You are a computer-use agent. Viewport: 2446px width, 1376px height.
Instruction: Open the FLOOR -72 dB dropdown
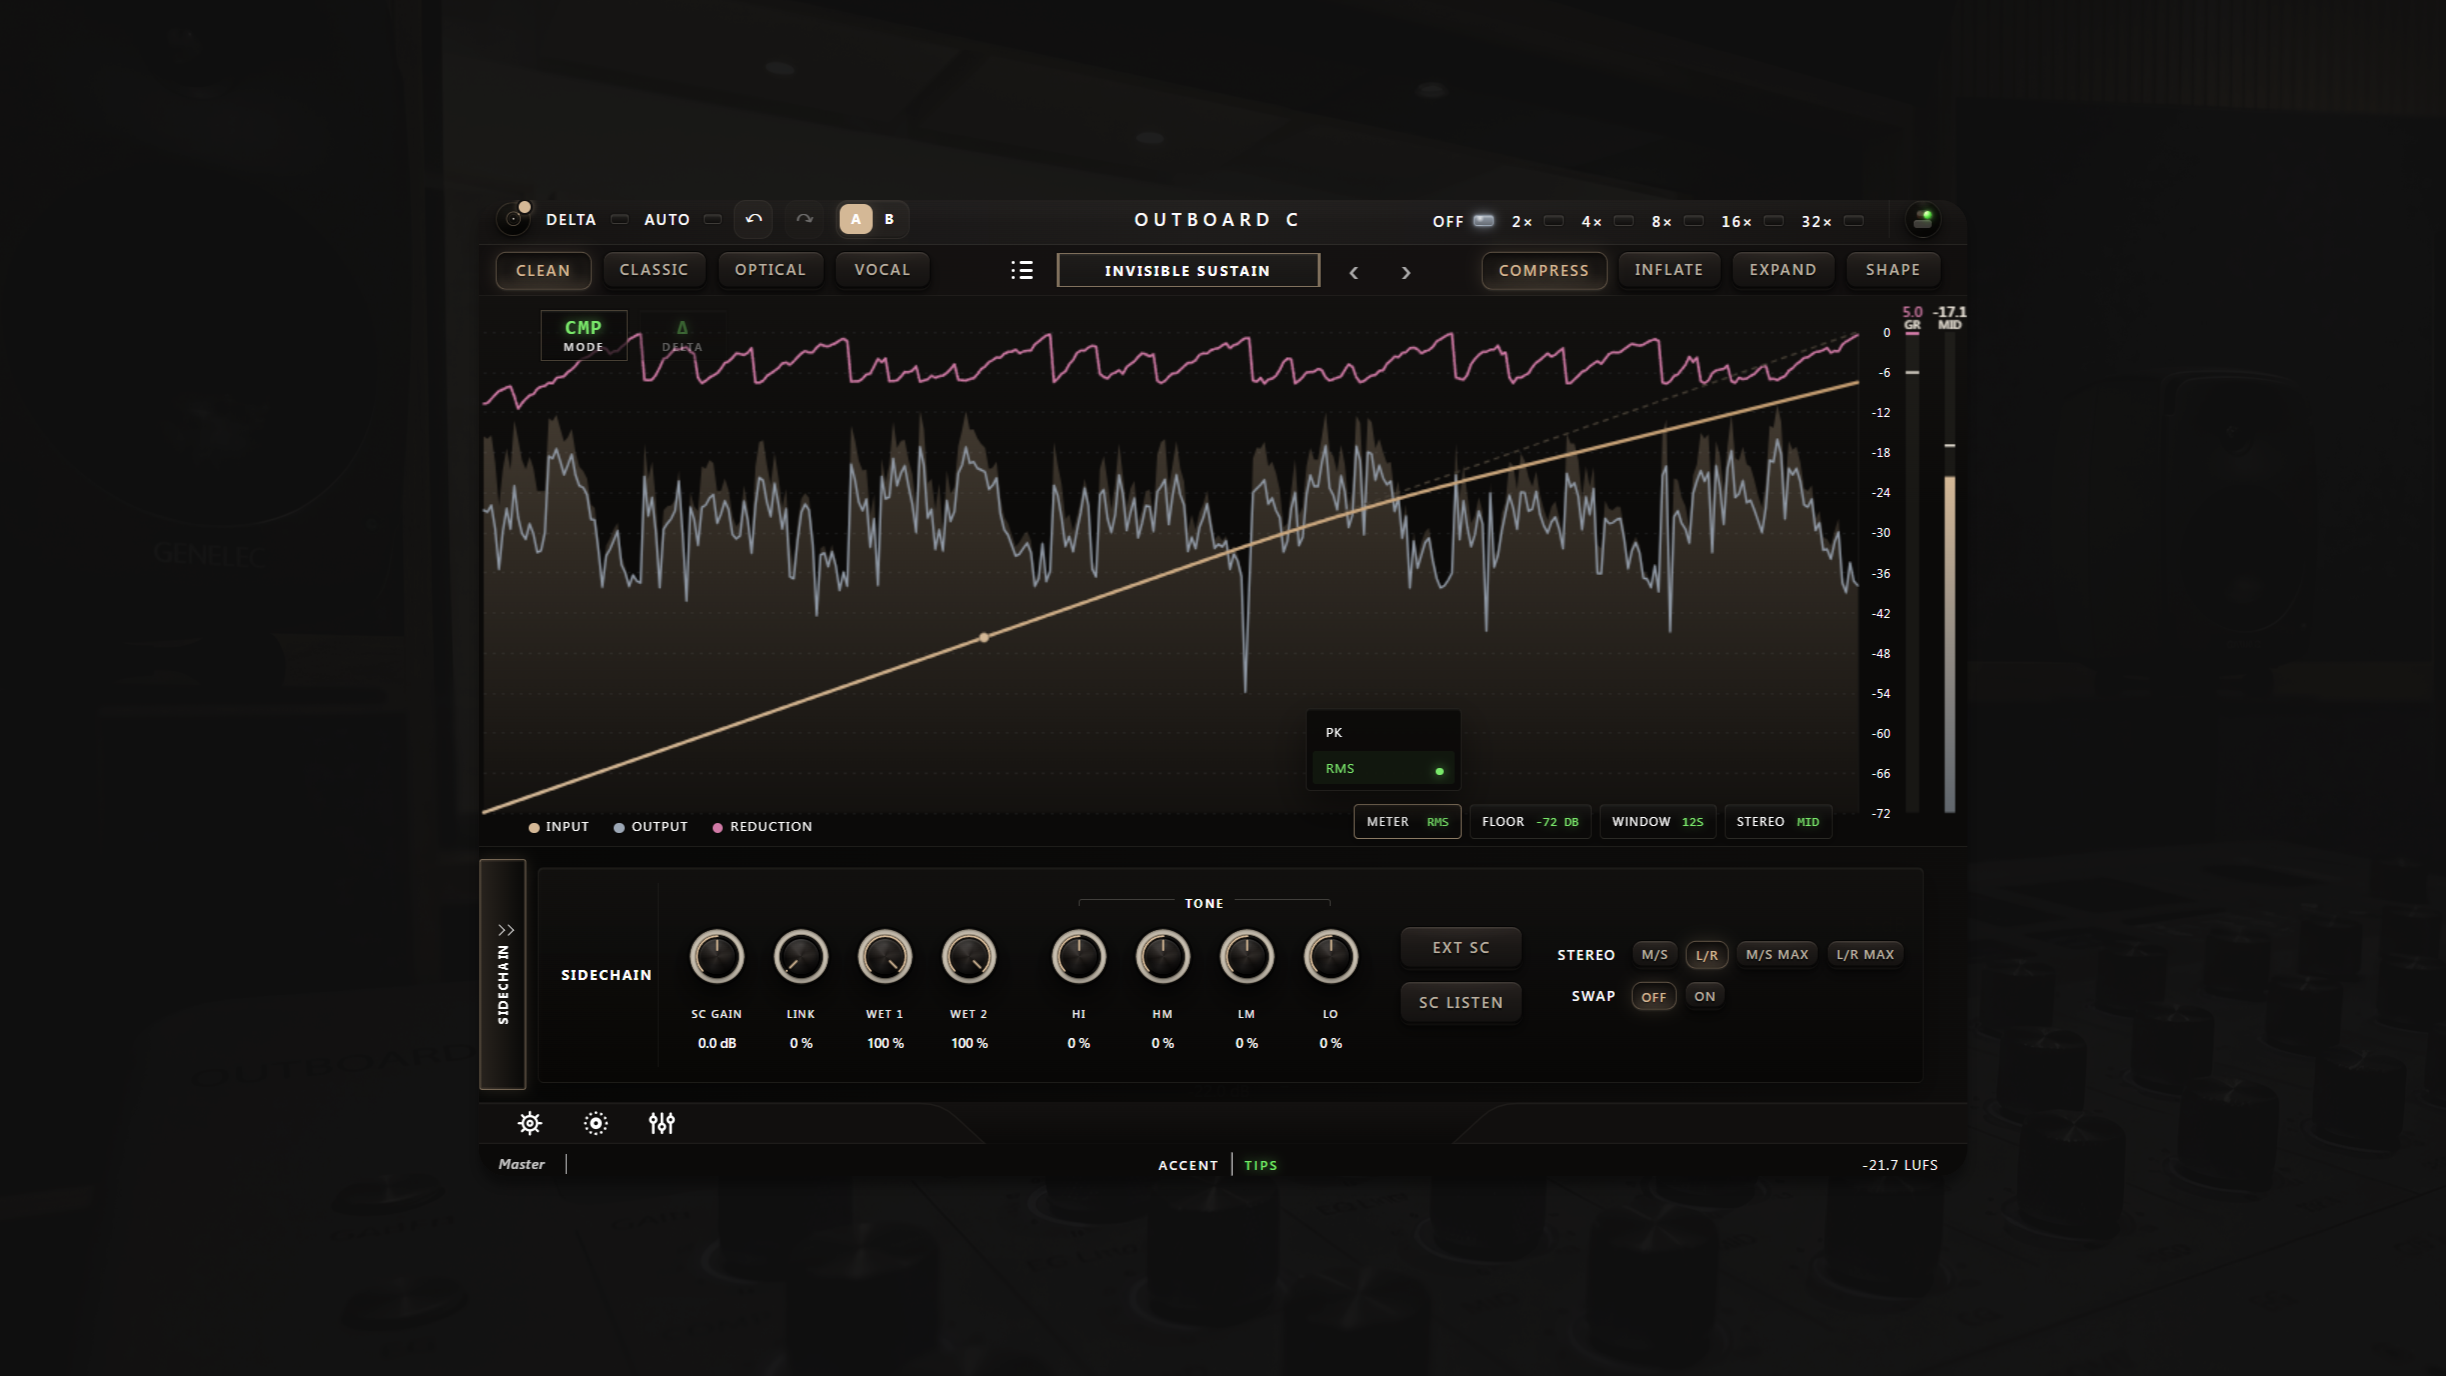pos(1530,822)
